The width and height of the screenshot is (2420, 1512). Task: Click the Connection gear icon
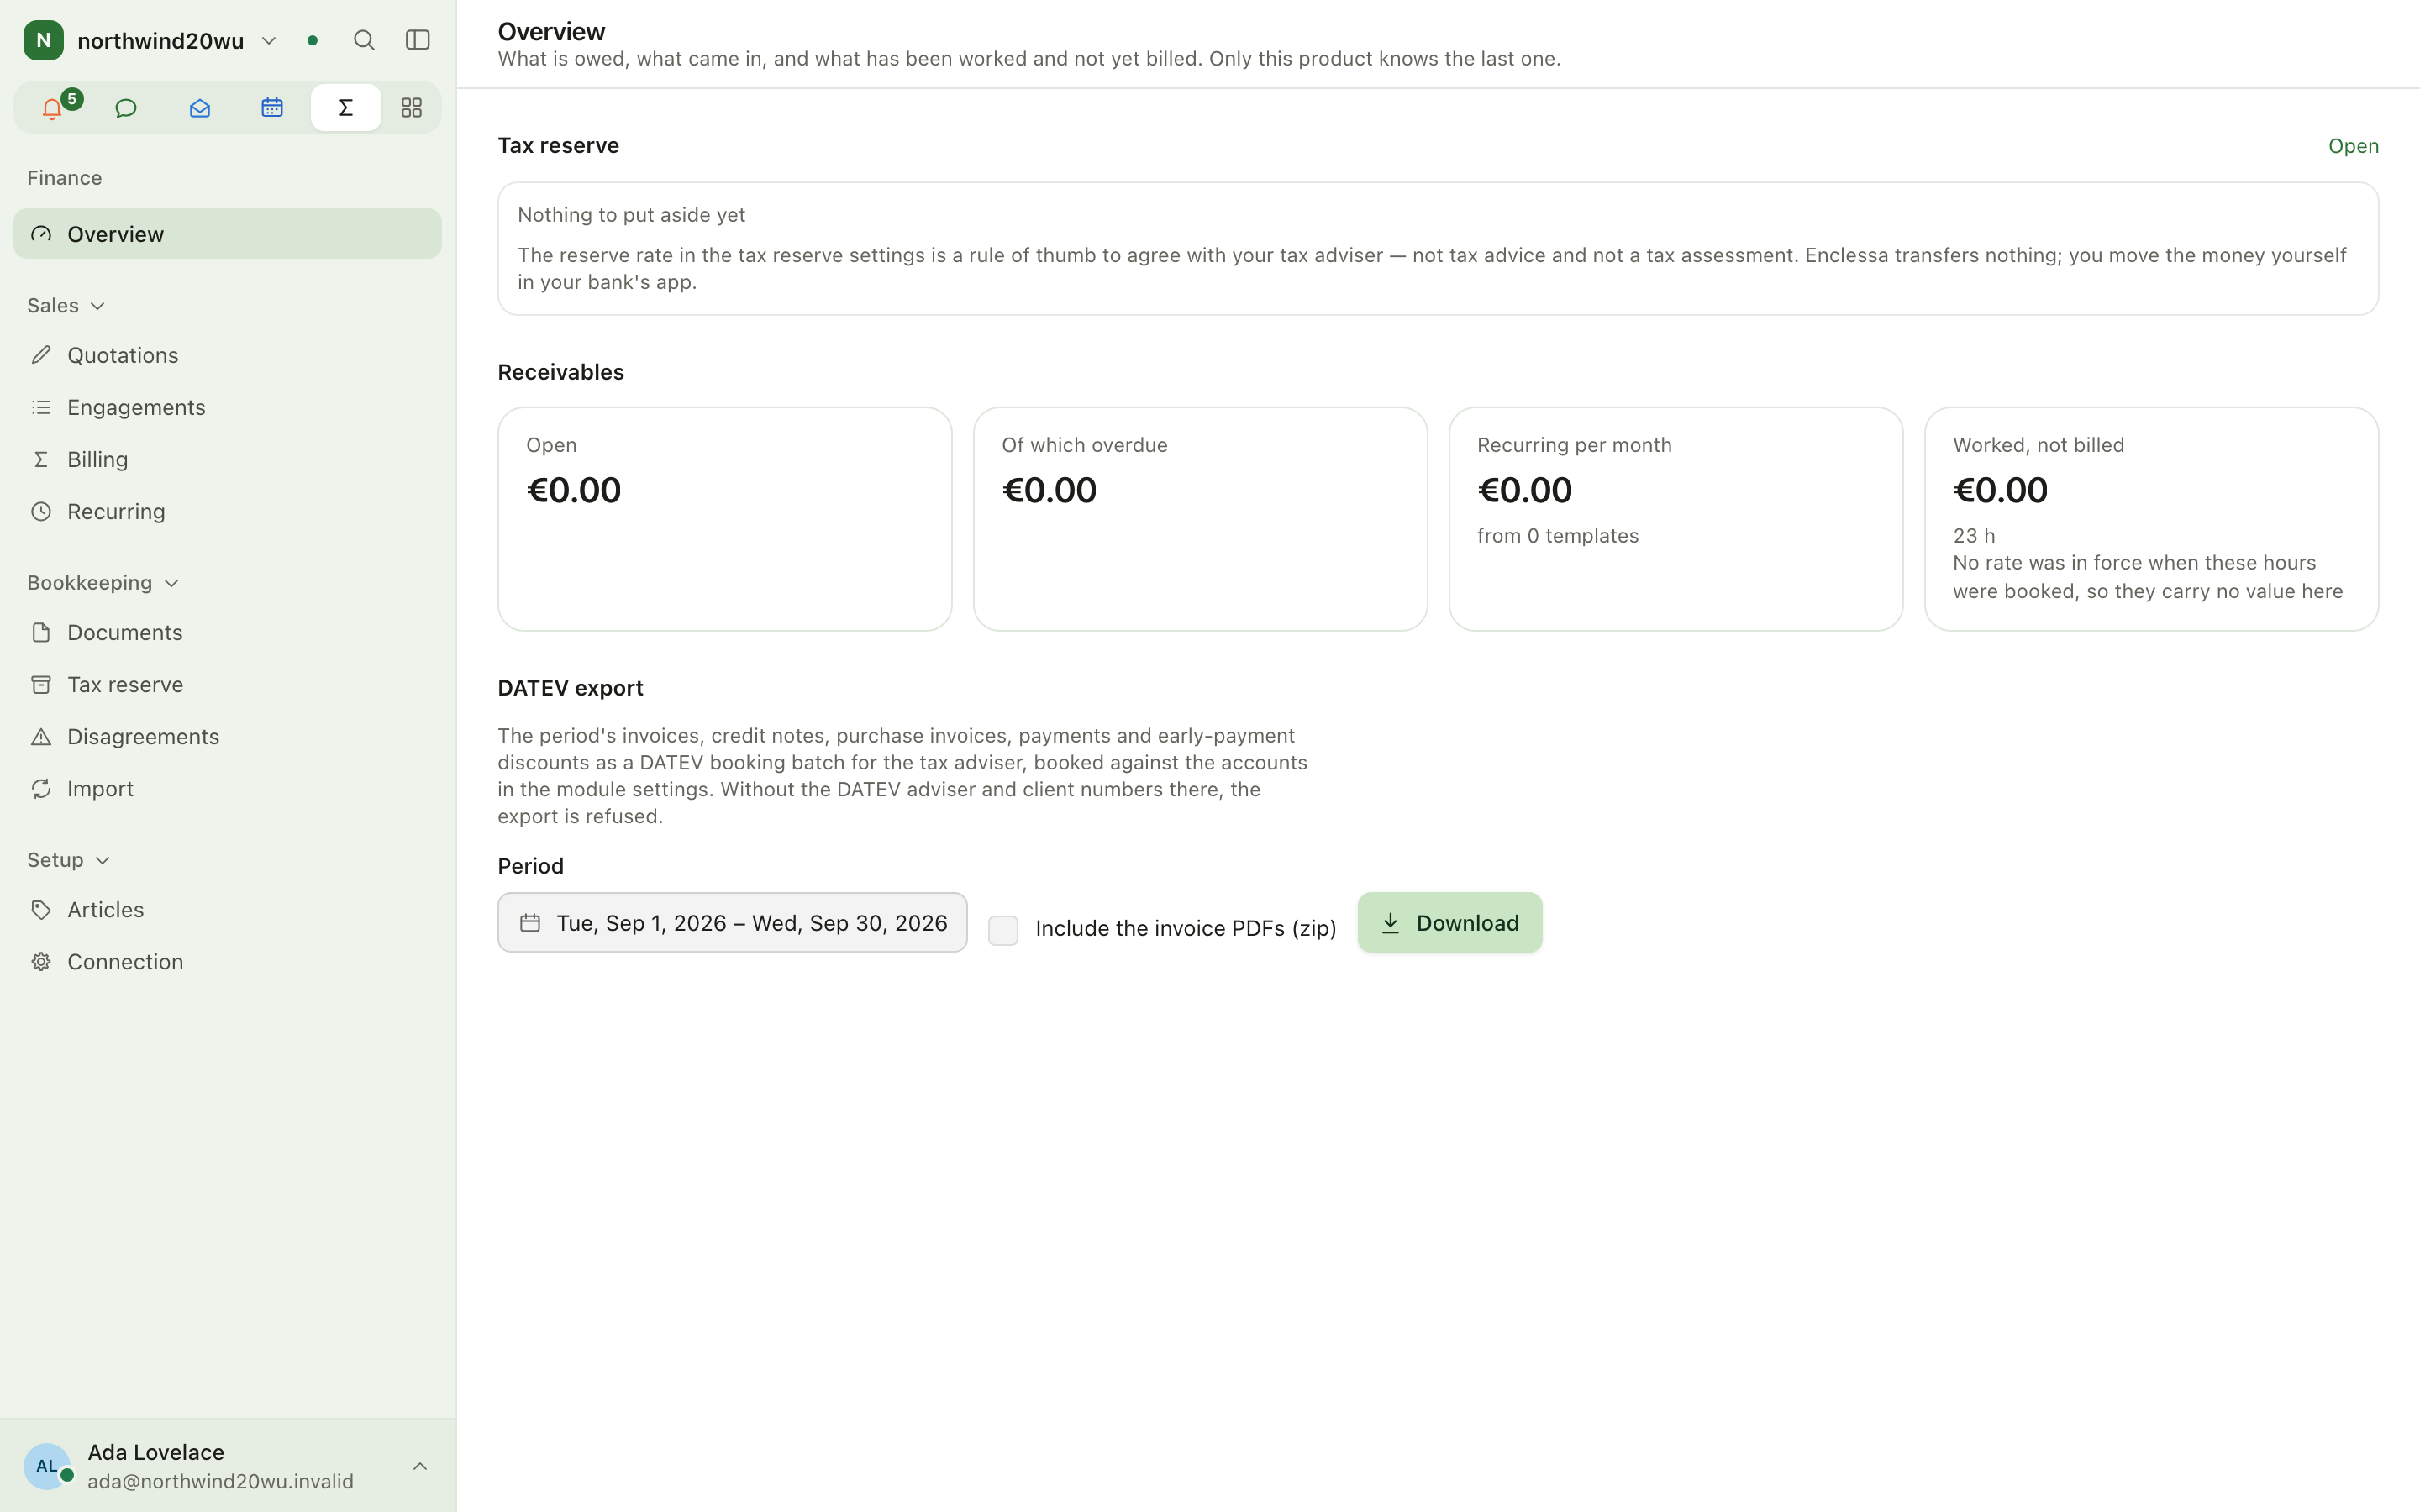pos(41,961)
